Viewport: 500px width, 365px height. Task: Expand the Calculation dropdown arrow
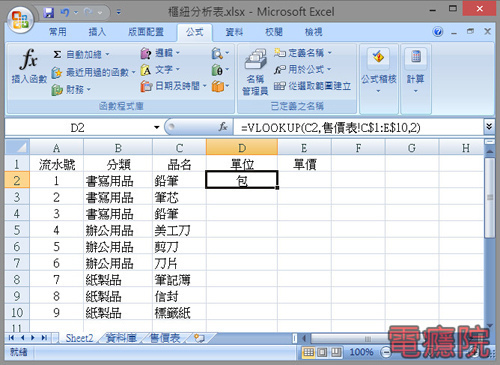(415, 91)
